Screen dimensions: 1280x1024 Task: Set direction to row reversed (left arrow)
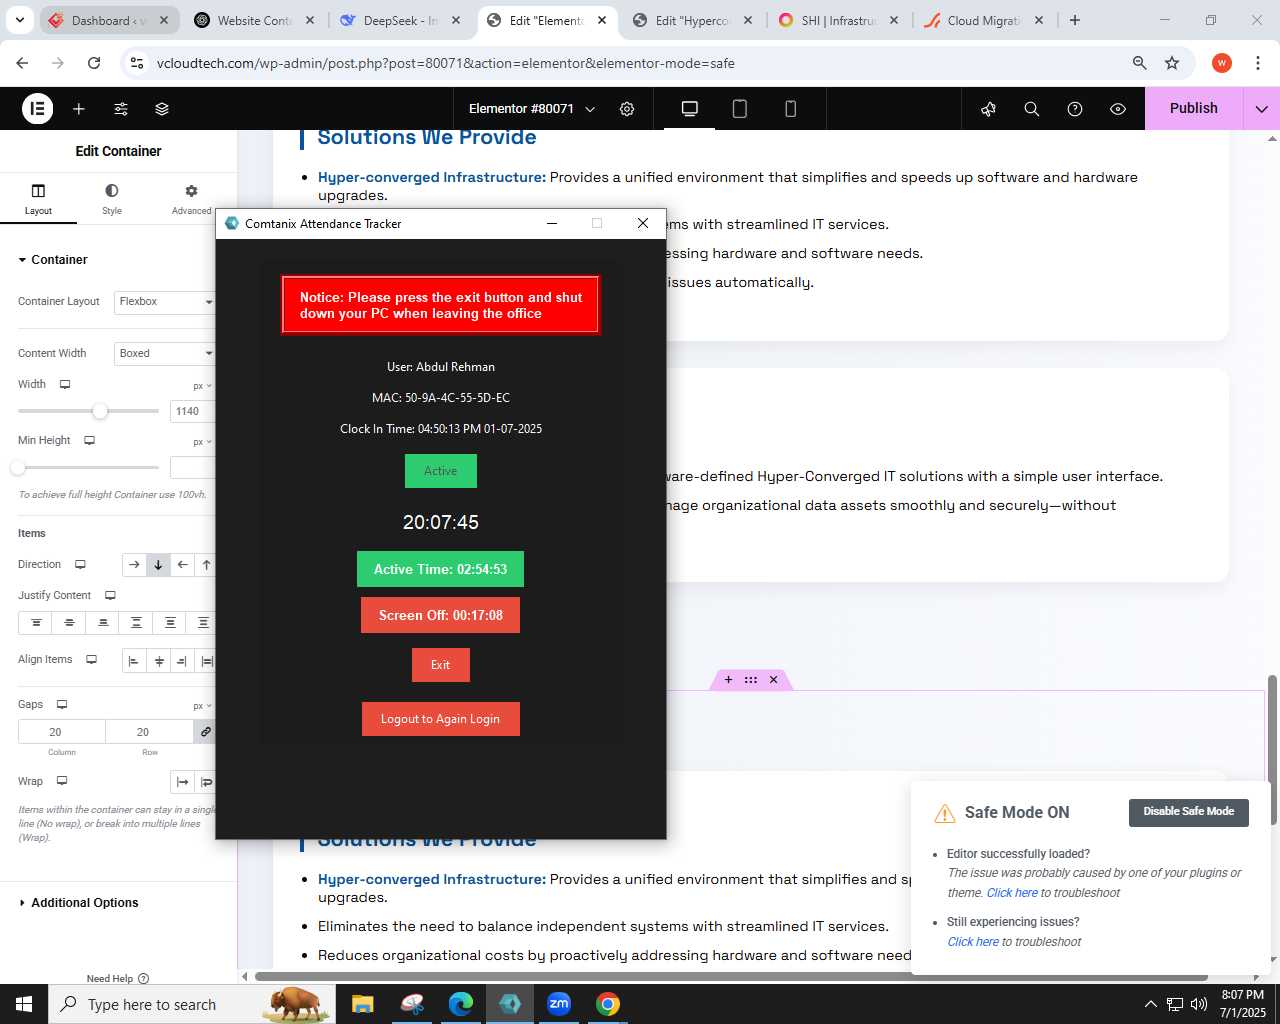[182, 565]
